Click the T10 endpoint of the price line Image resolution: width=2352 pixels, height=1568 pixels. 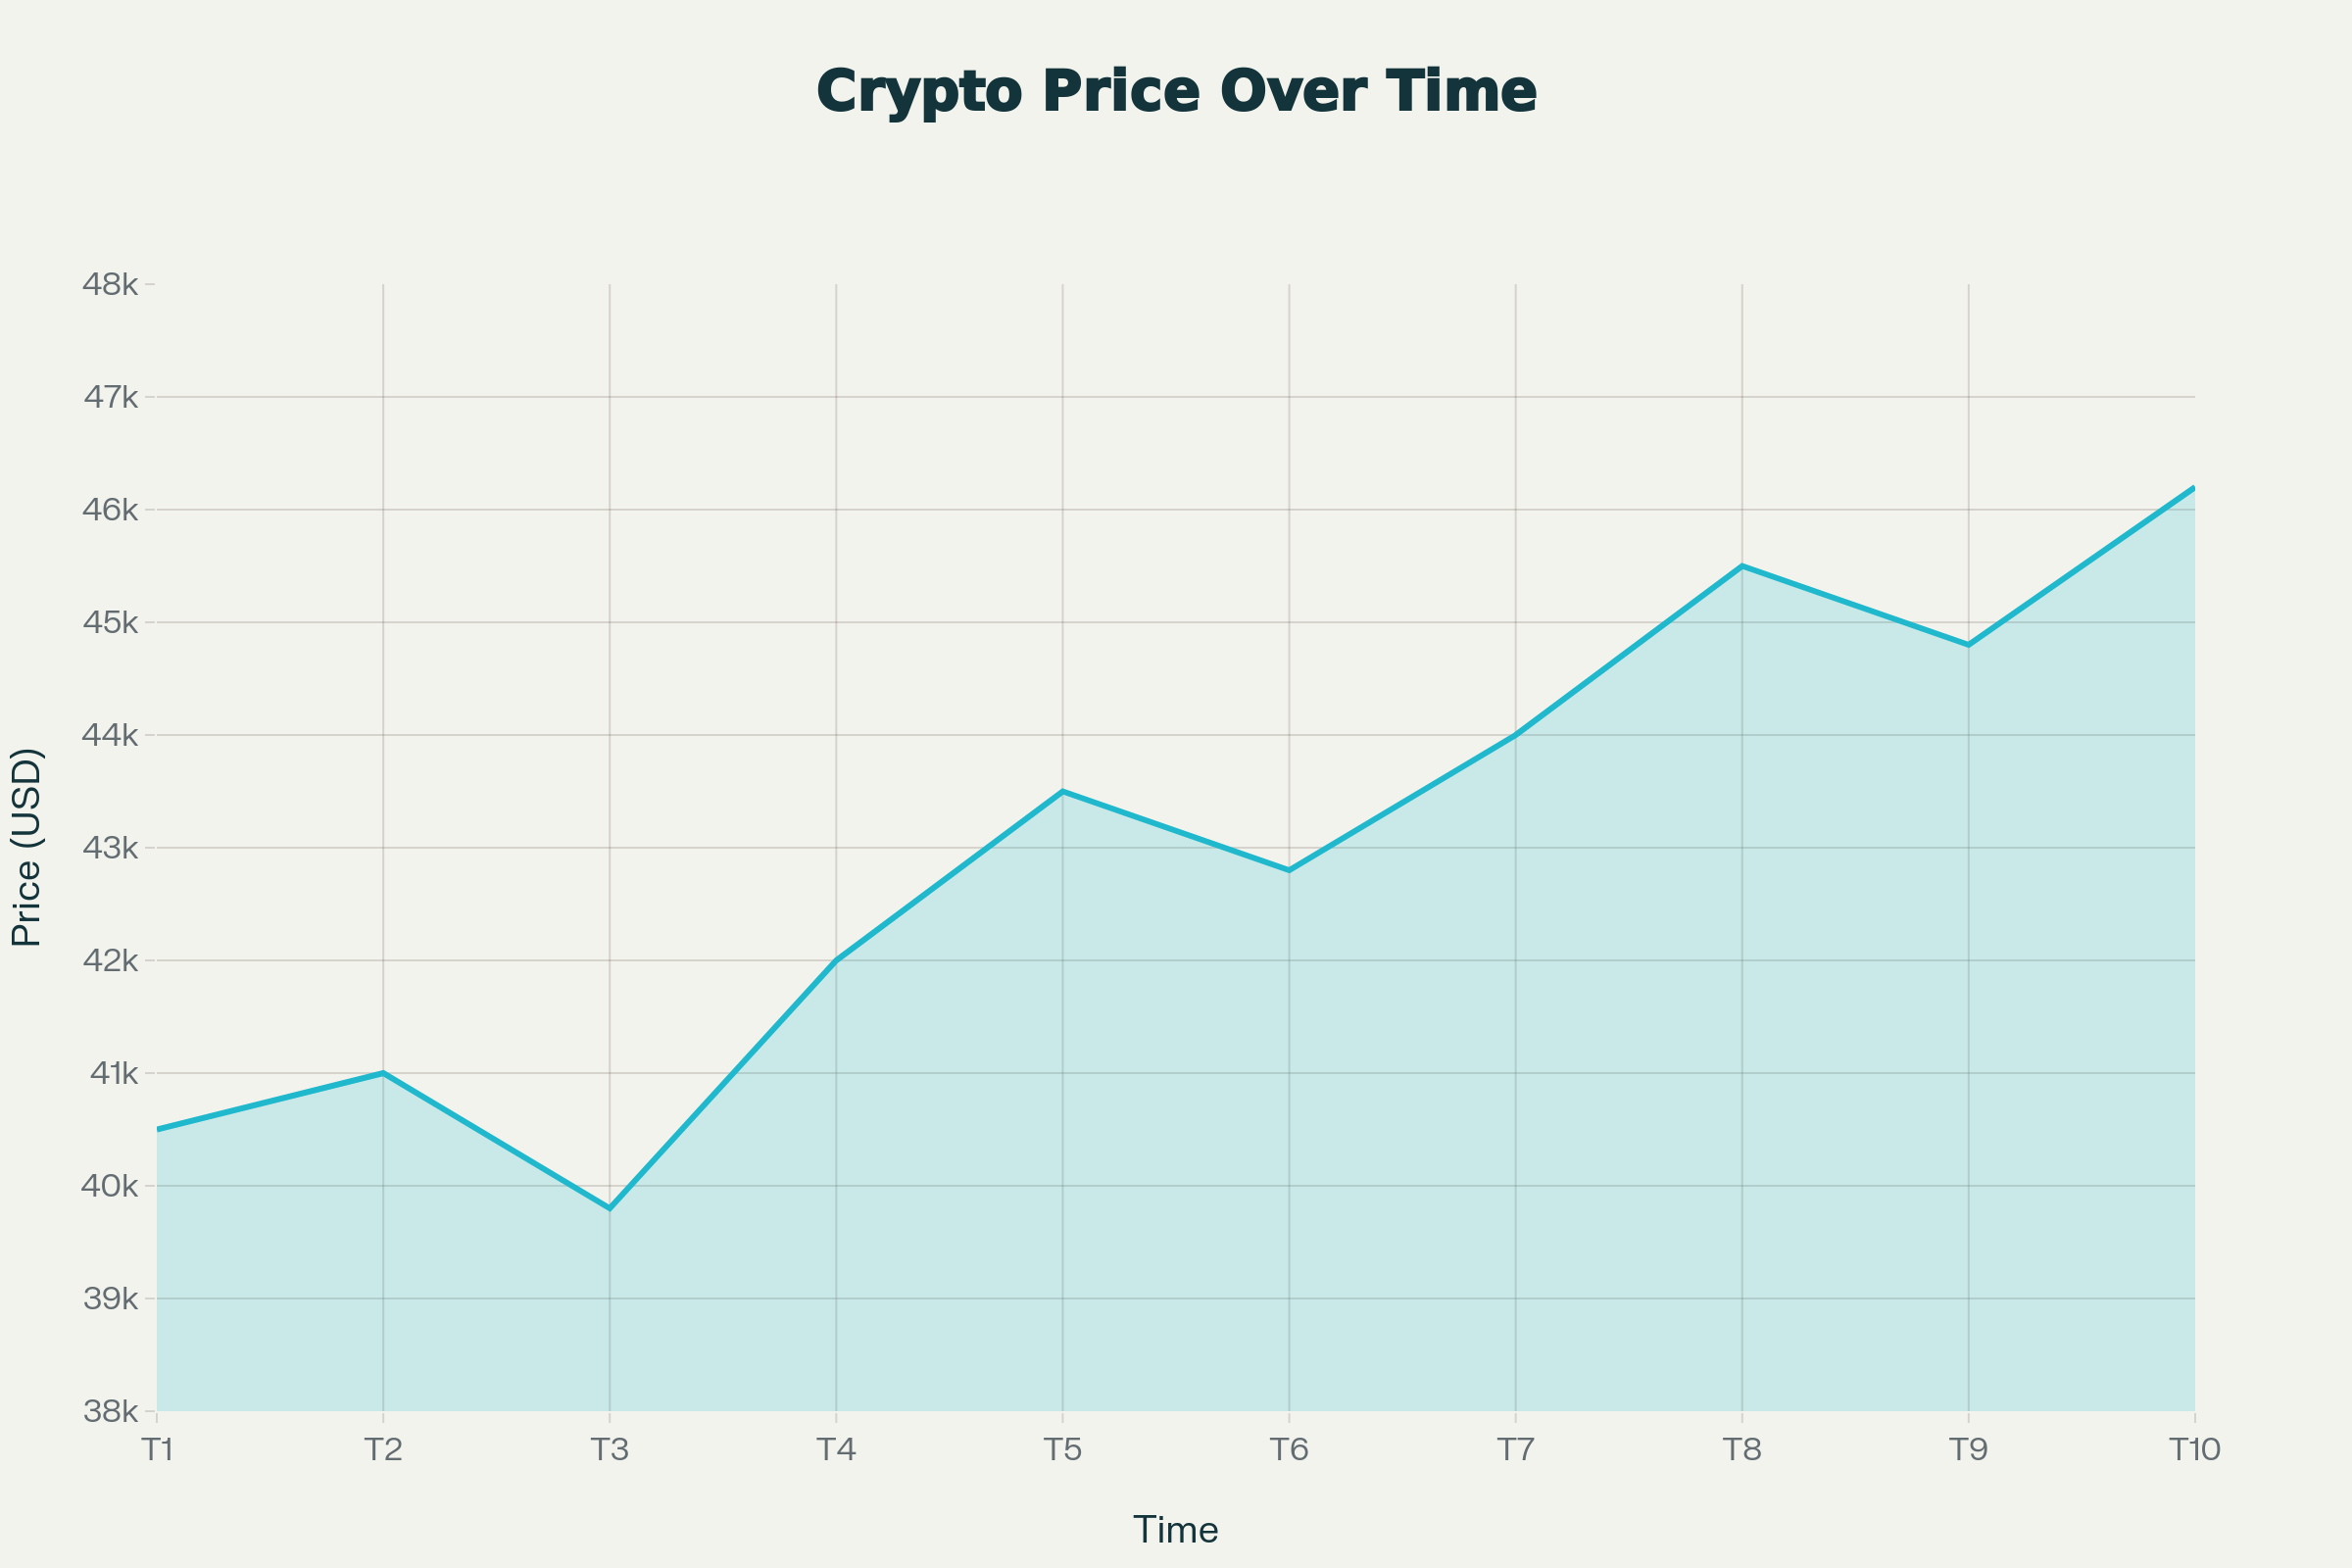(x=2194, y=488)
